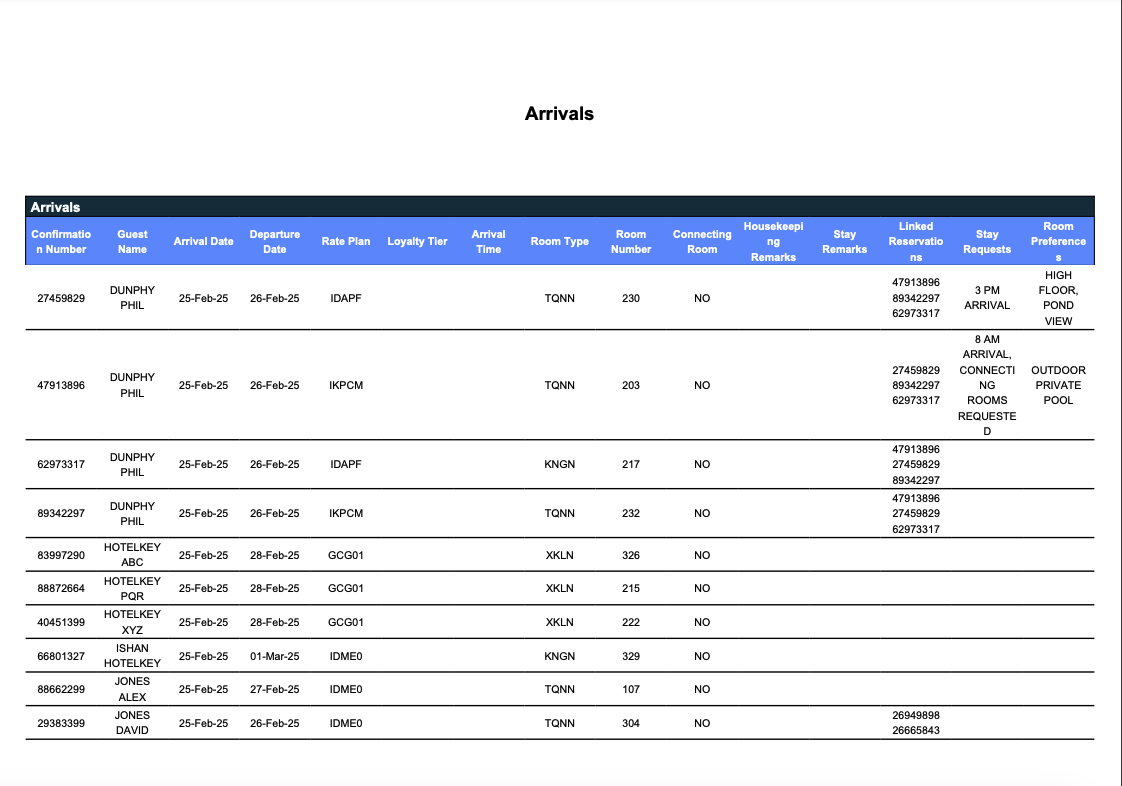Click the Connecting Room NO value for room 203

(702, 385)
